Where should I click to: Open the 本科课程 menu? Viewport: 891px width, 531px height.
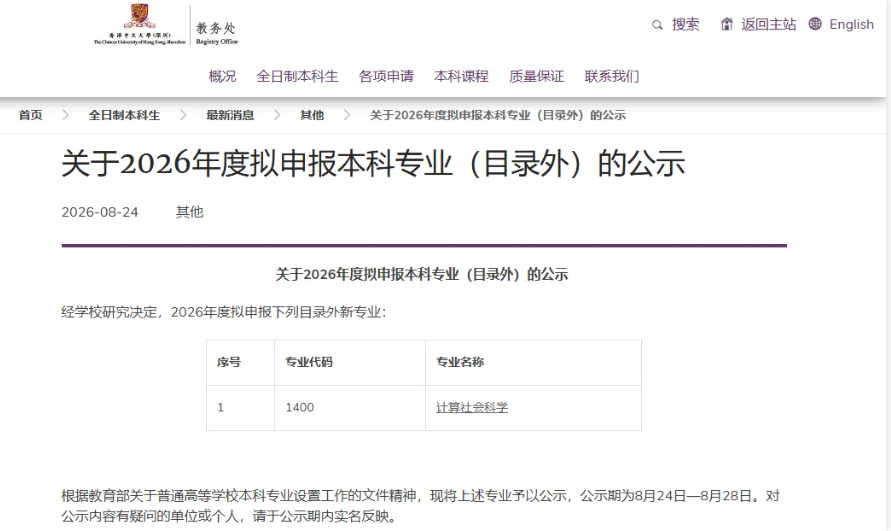[x=461, y=76]
